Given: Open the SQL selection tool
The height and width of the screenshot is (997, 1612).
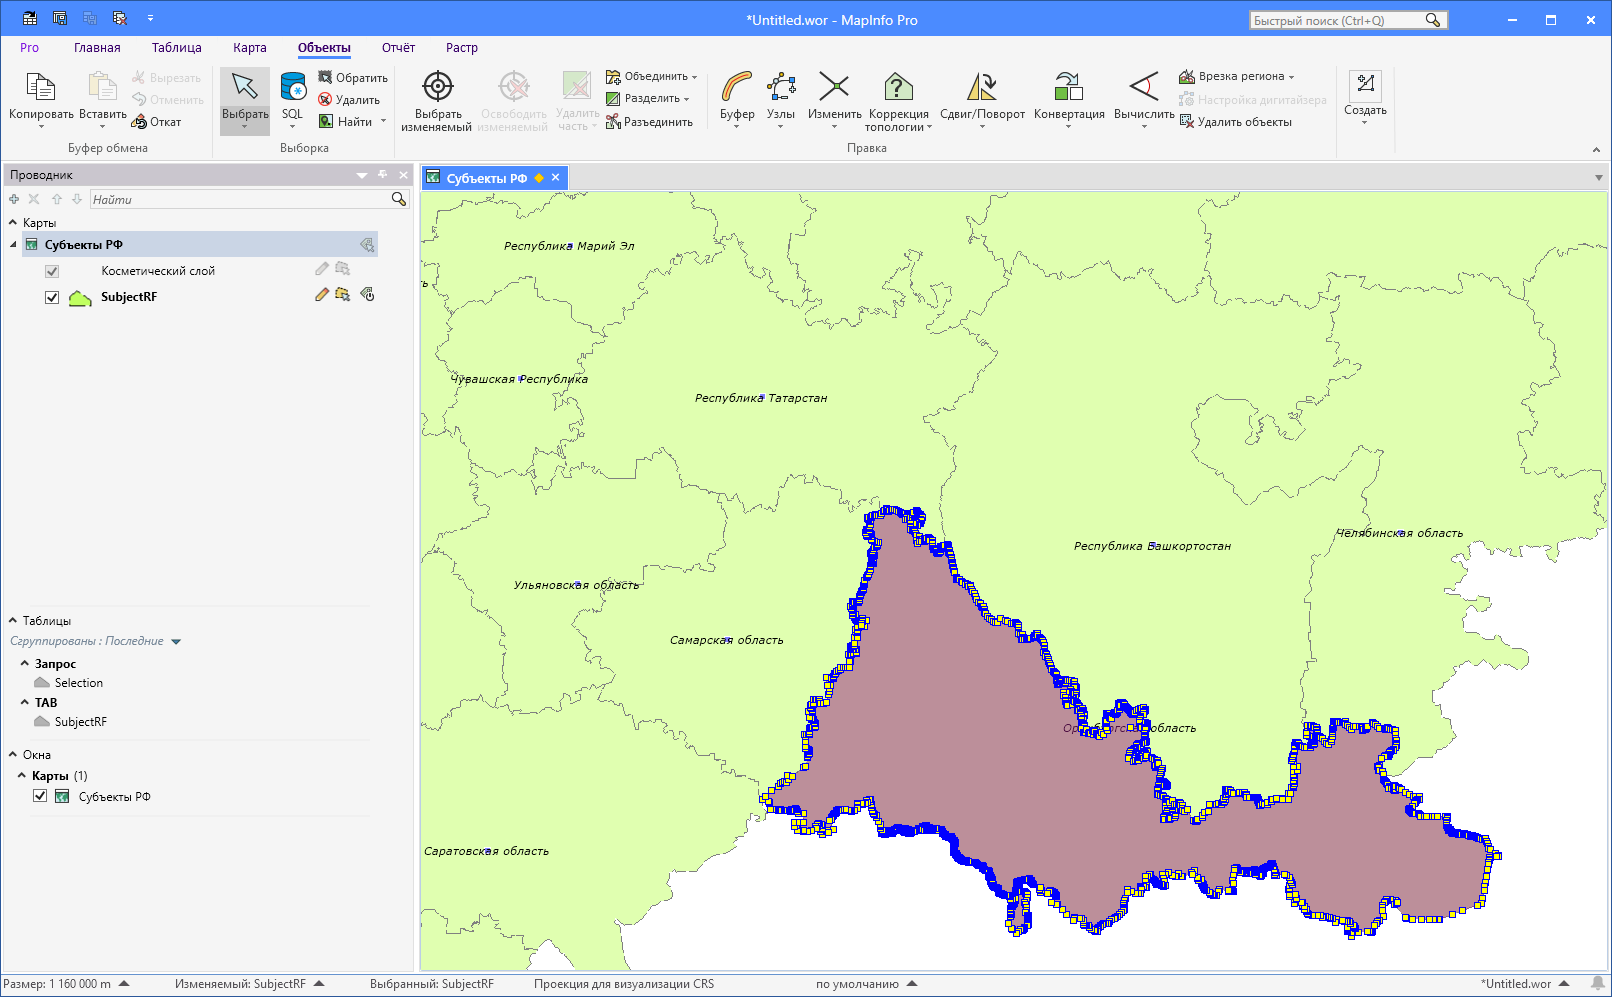Looking at the screenshot, I should (292, 88).
